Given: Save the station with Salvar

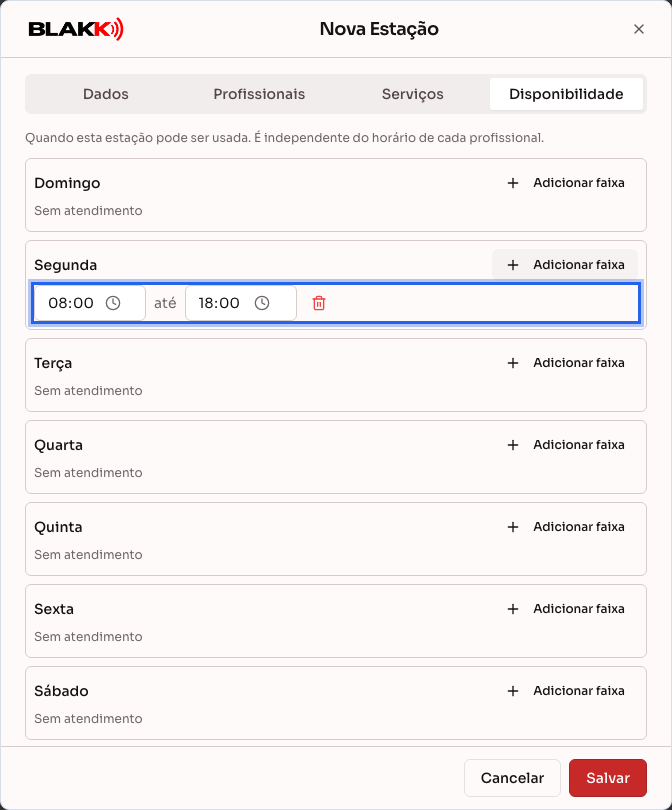Looking at the screenshot, I should click(x=607, y=778).
